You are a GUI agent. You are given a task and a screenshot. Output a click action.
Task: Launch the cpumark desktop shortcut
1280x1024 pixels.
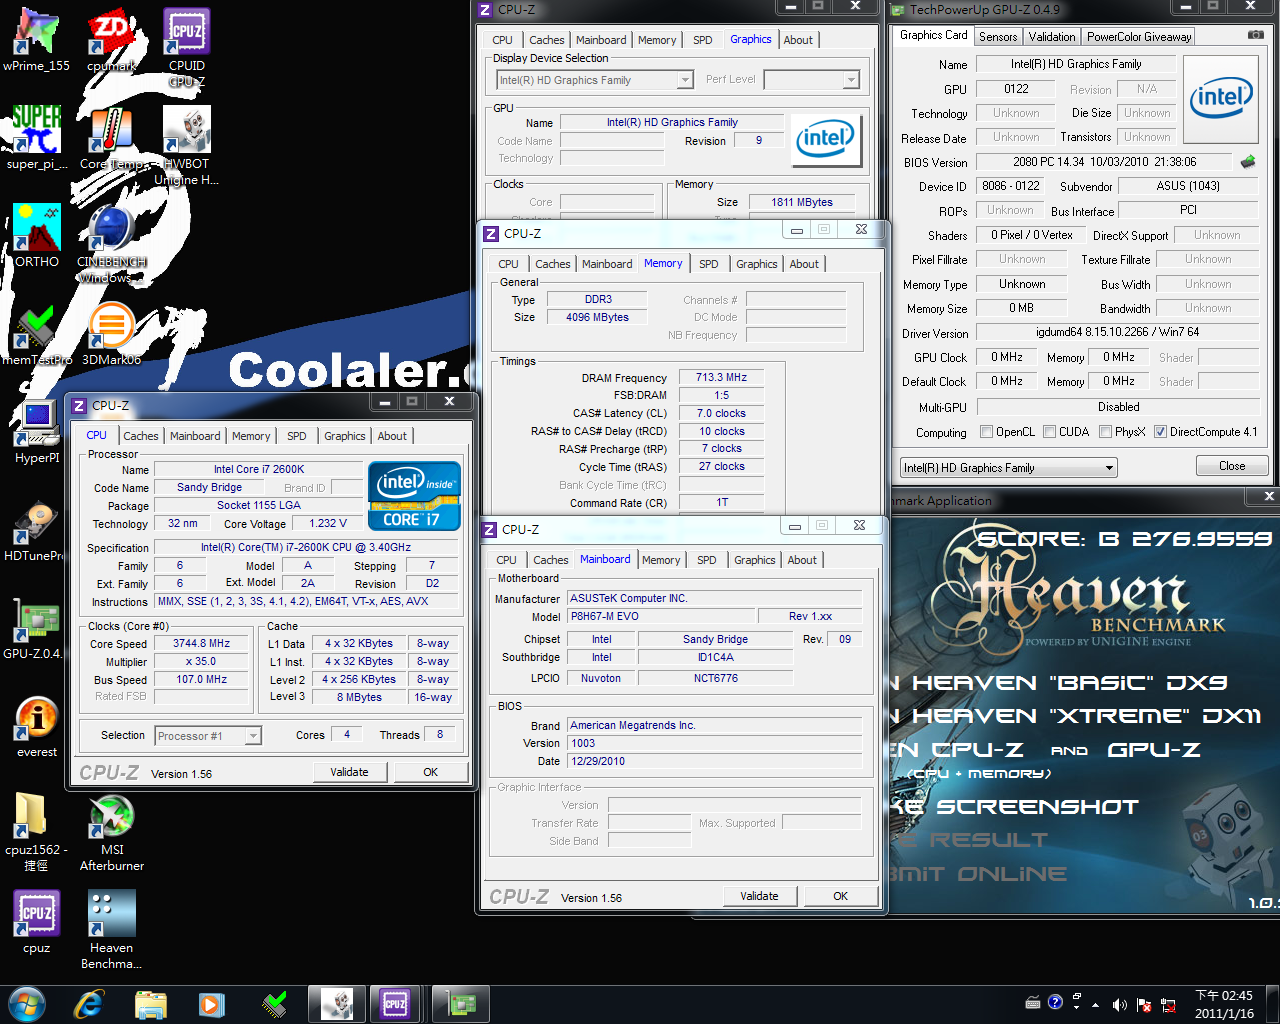click(112, 40)
